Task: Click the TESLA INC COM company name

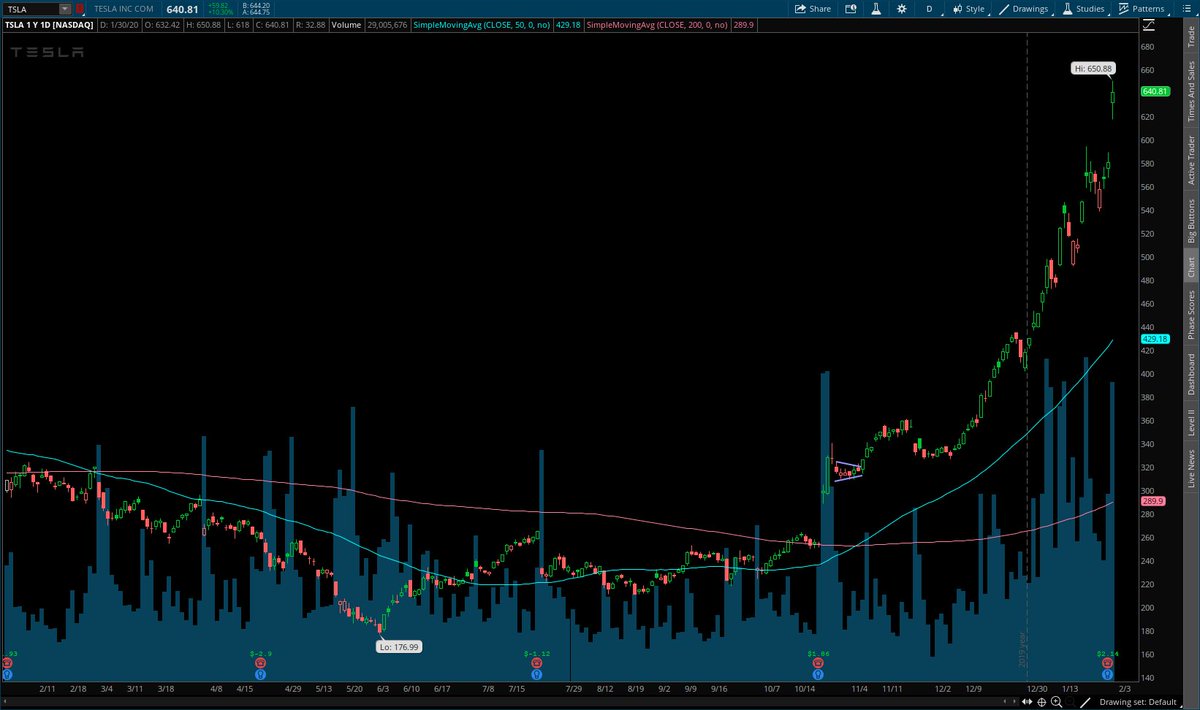Action: point(126,8)
